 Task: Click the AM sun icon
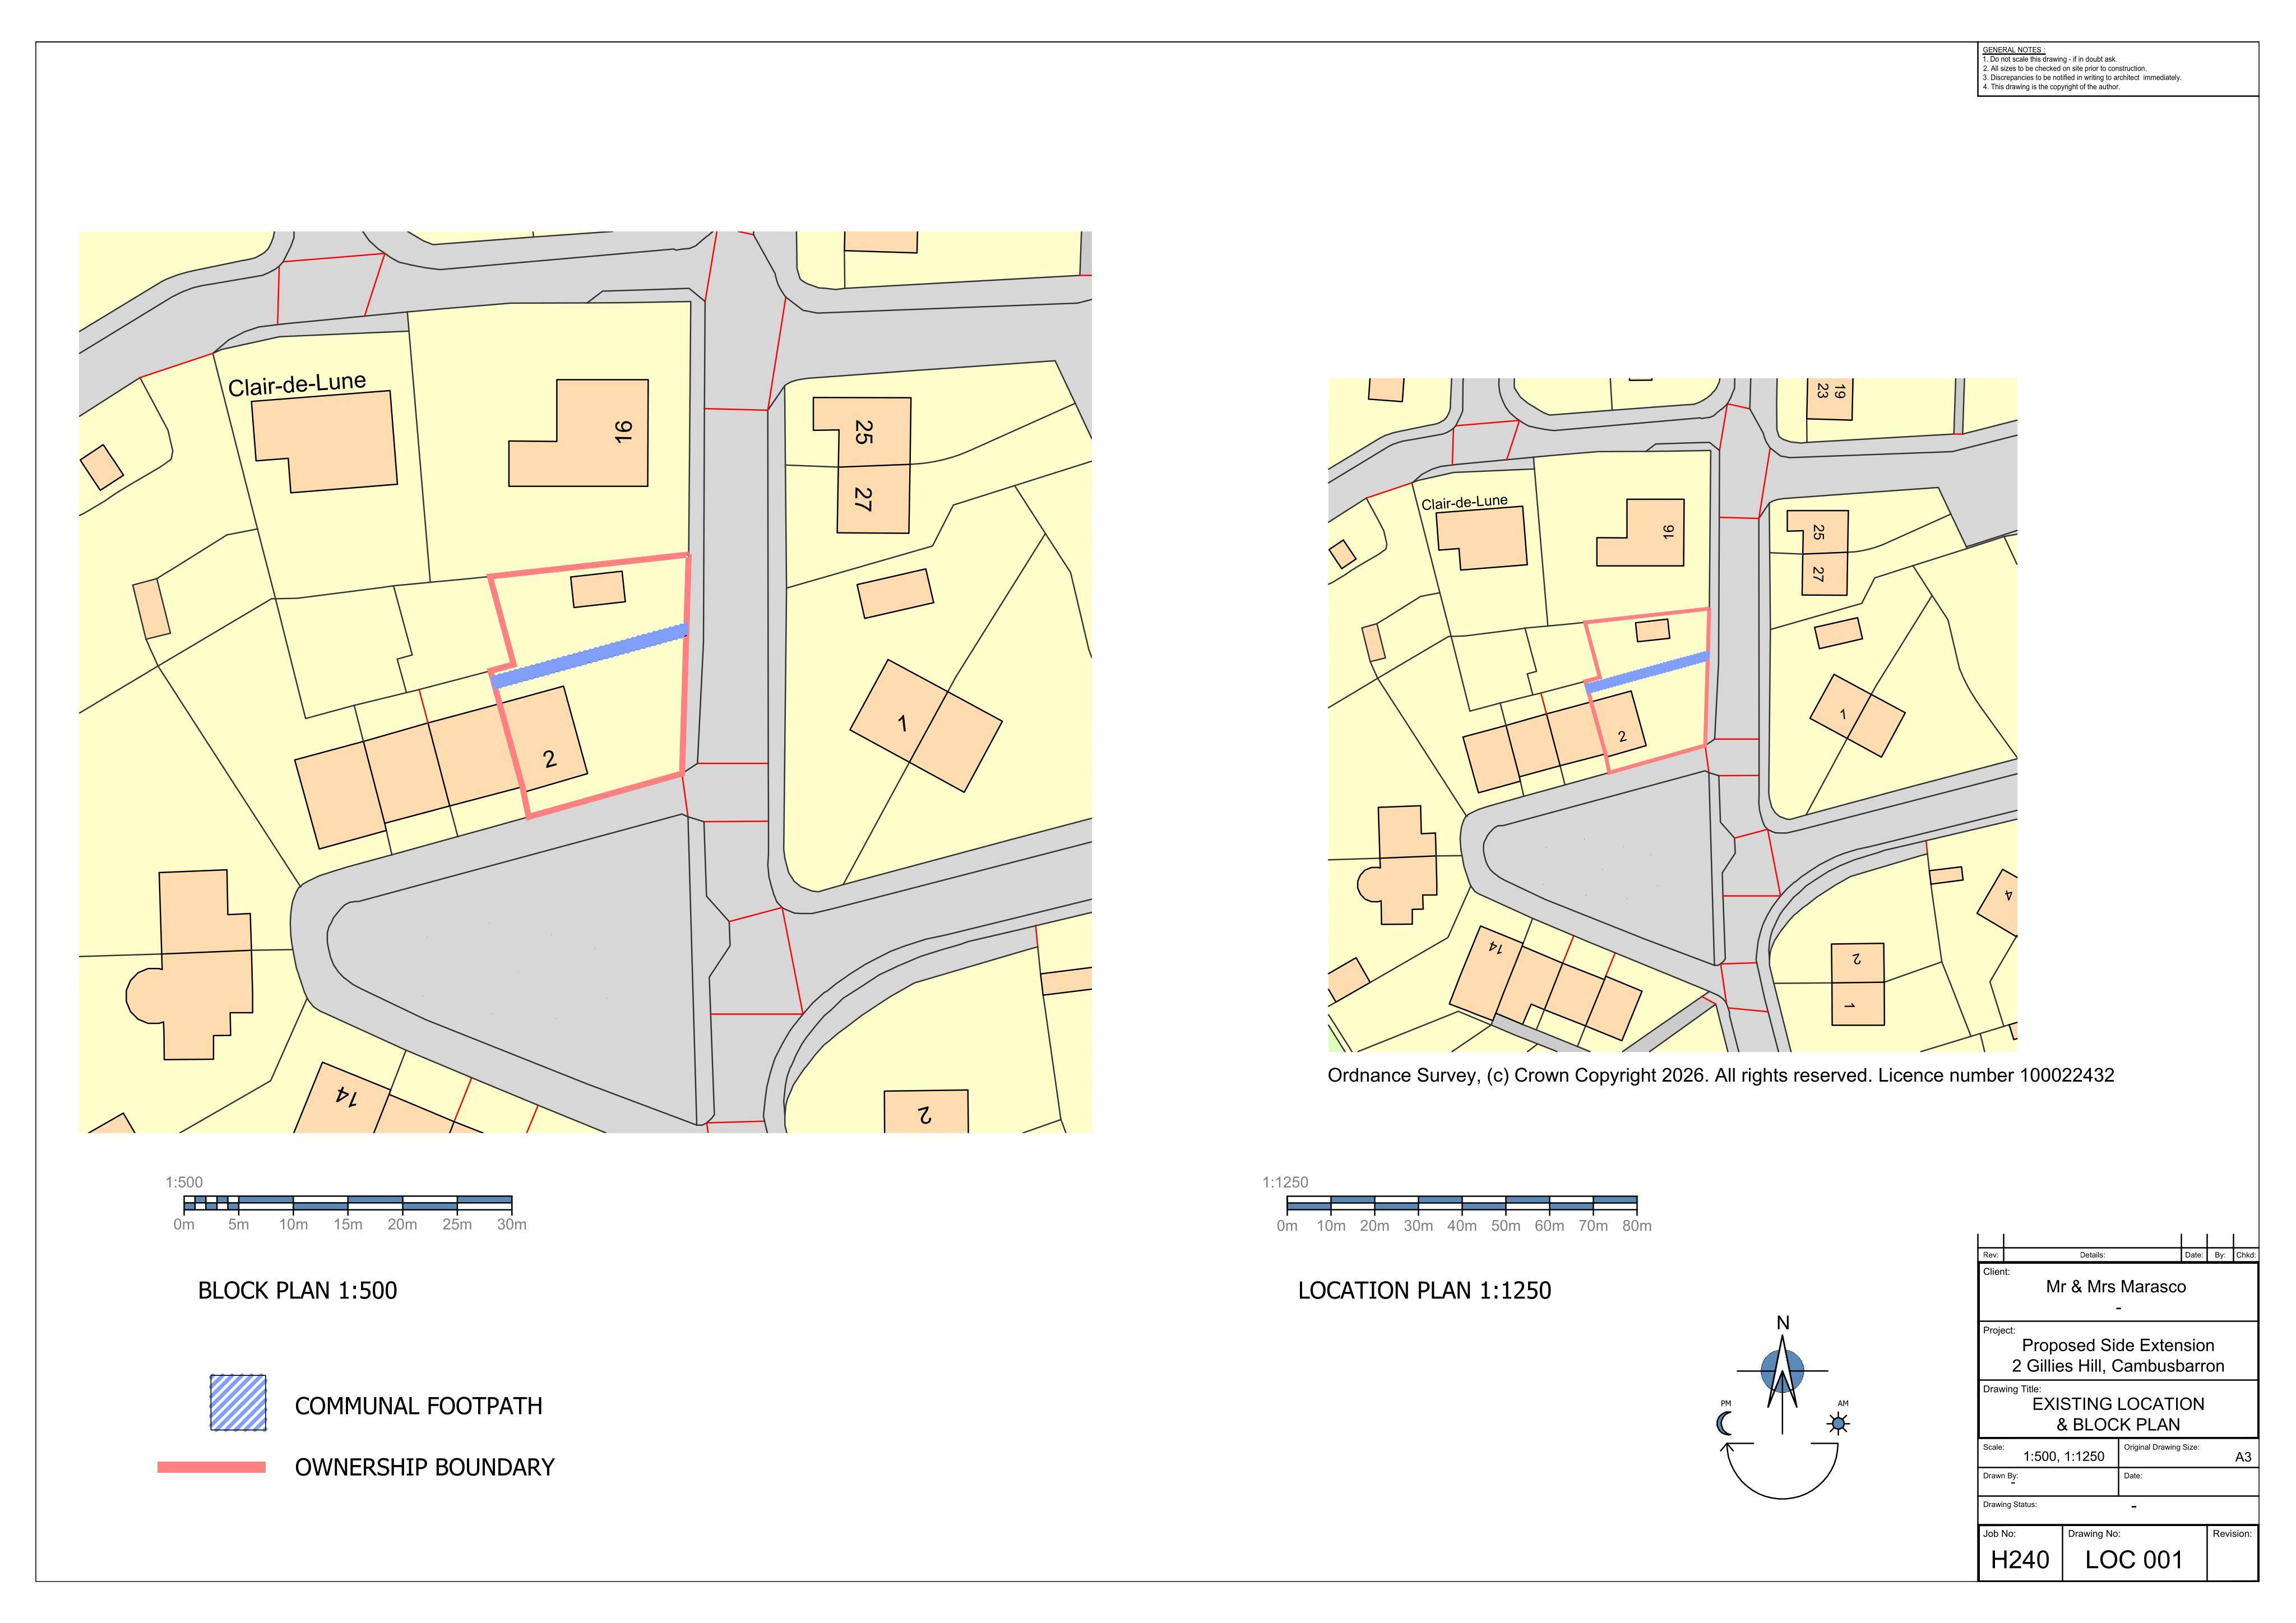point(1838,1423)
